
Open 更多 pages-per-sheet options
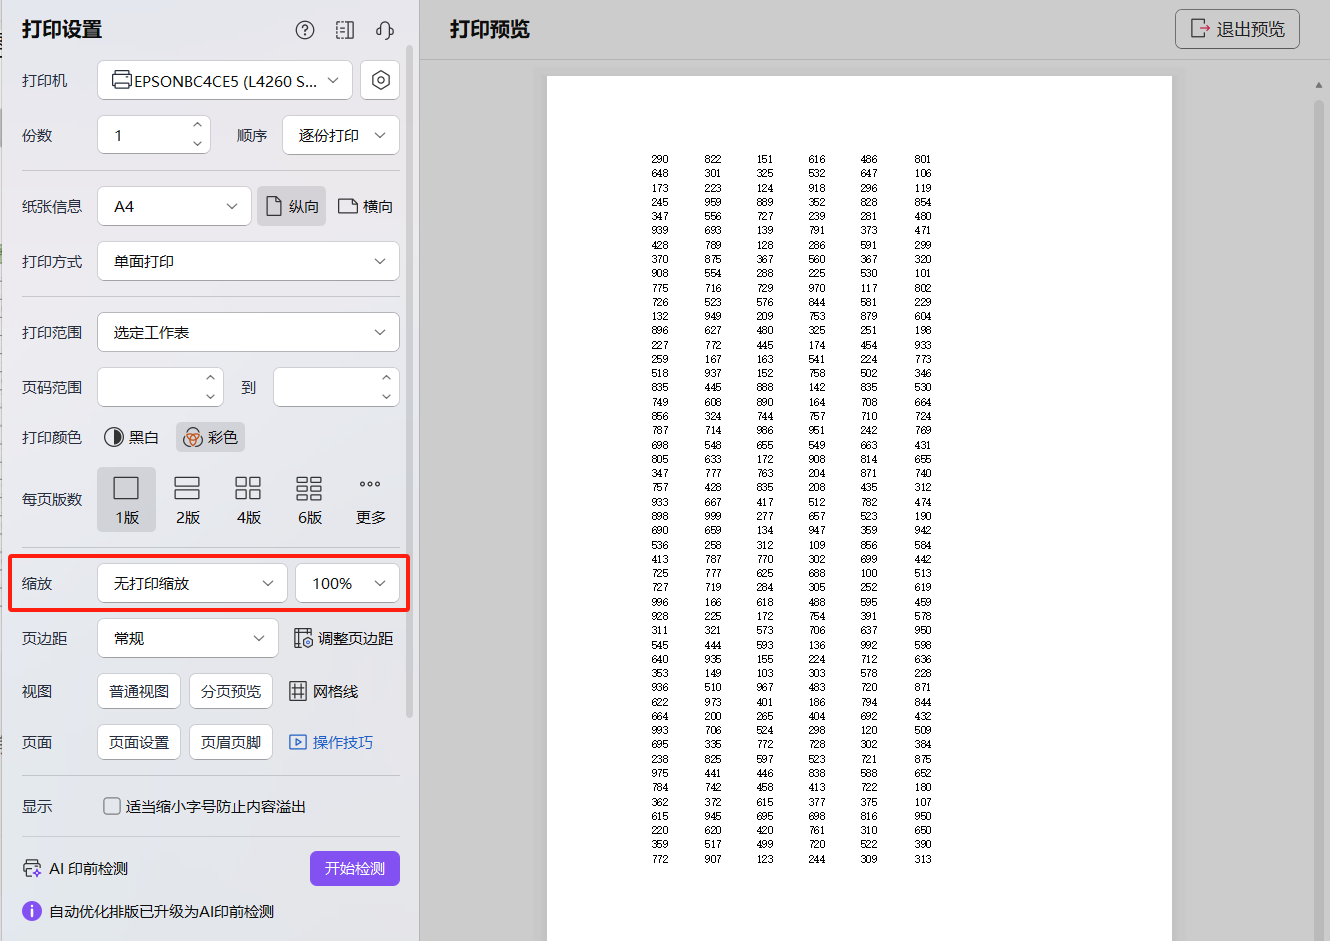point(370,499)
